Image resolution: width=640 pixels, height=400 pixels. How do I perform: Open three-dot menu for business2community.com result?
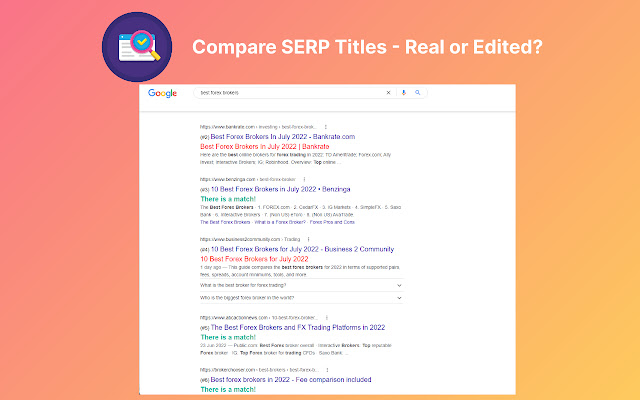click(308, 239)
